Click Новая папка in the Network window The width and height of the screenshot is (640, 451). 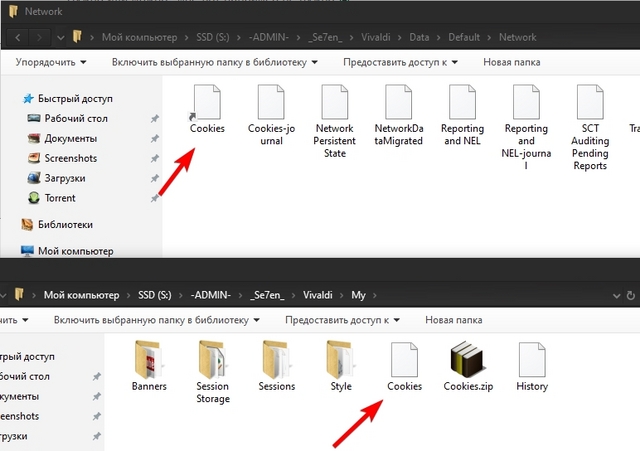point(512,62)
